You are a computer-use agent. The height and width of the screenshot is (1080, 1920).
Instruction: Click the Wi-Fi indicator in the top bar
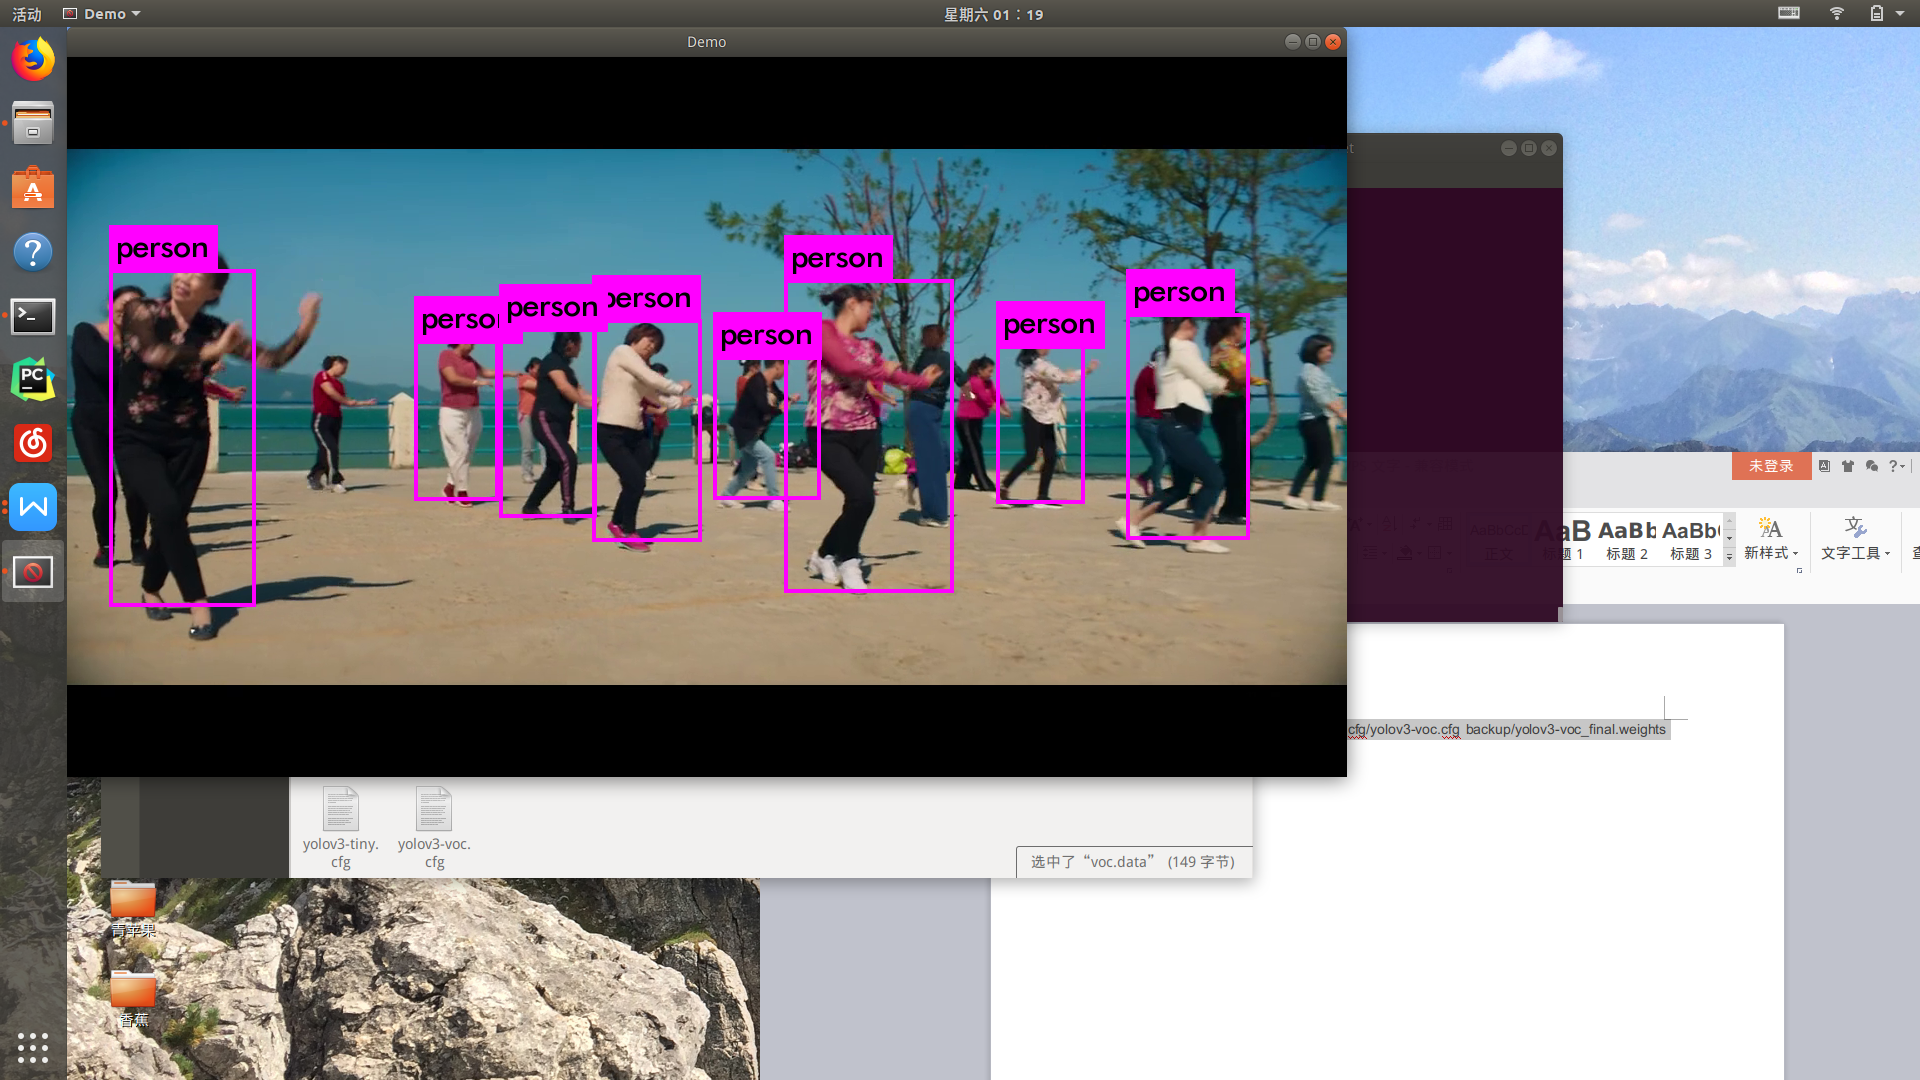click(x=1837, y=13)
